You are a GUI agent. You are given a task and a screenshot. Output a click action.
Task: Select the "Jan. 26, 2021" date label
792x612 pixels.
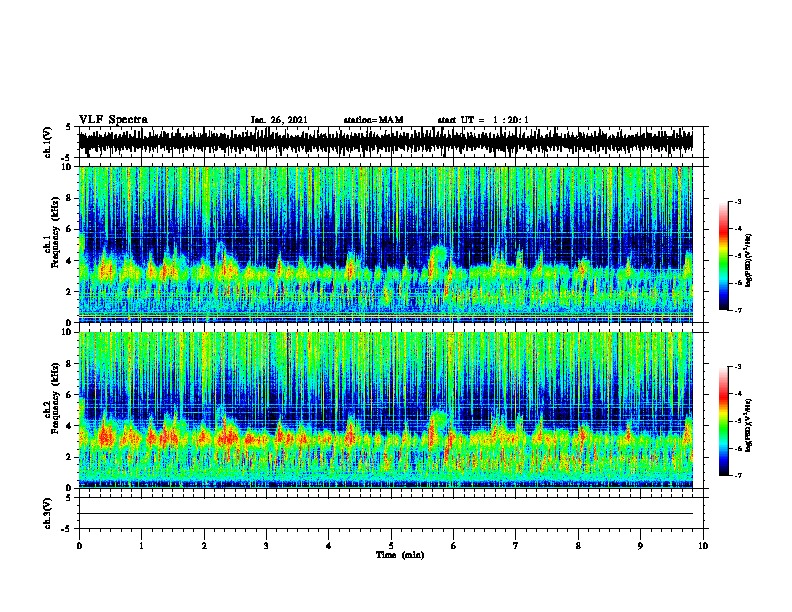pyautogui.click(x=279, y=120)
